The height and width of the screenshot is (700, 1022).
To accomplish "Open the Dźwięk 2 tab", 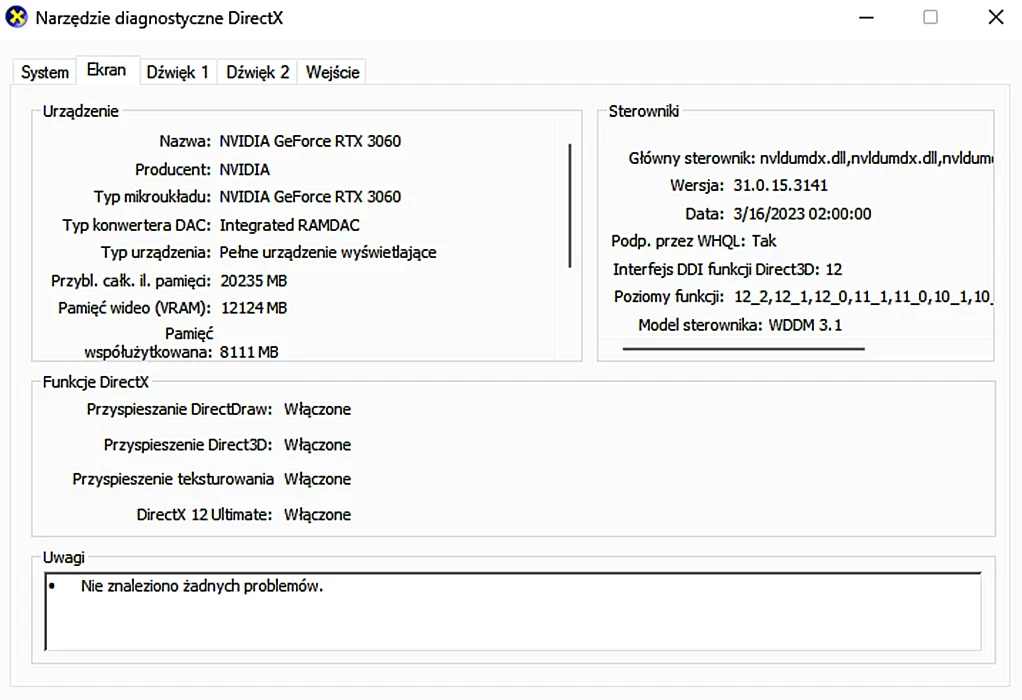I will (x=256, y=71).
